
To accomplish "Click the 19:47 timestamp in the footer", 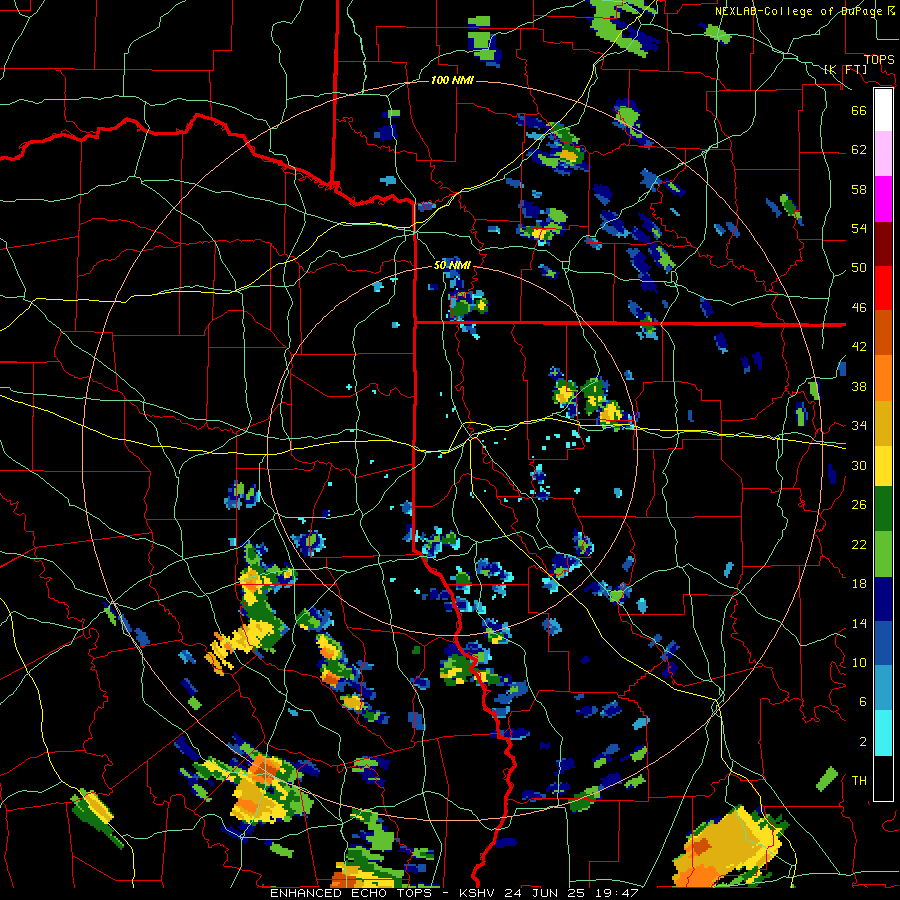I will click(618, 893).
